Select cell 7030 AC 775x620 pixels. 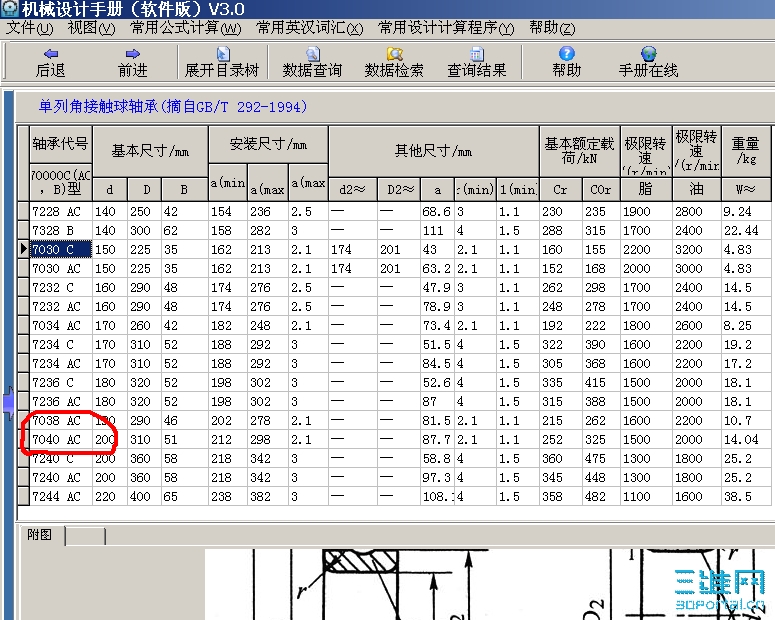[61, 268]
